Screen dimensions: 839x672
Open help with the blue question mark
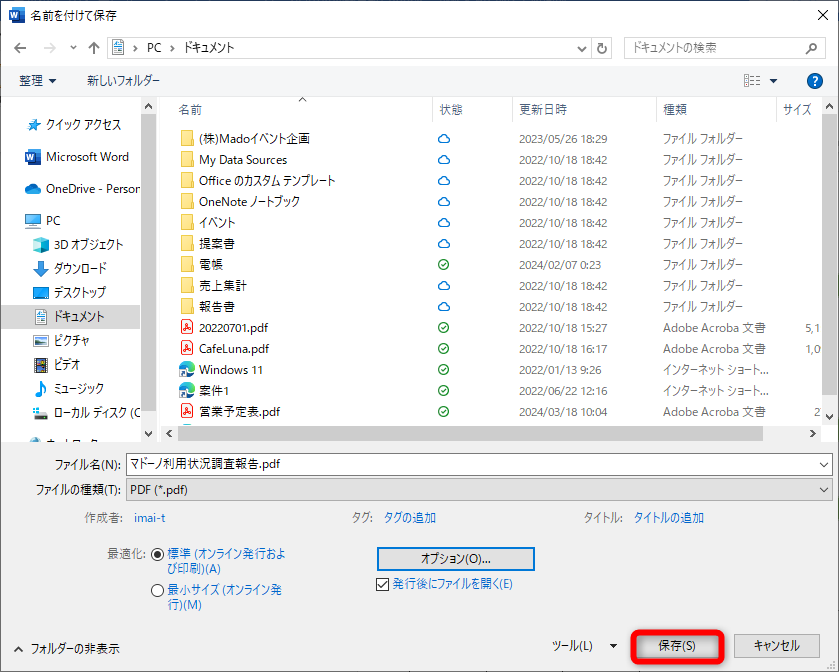tap(814, 81)
